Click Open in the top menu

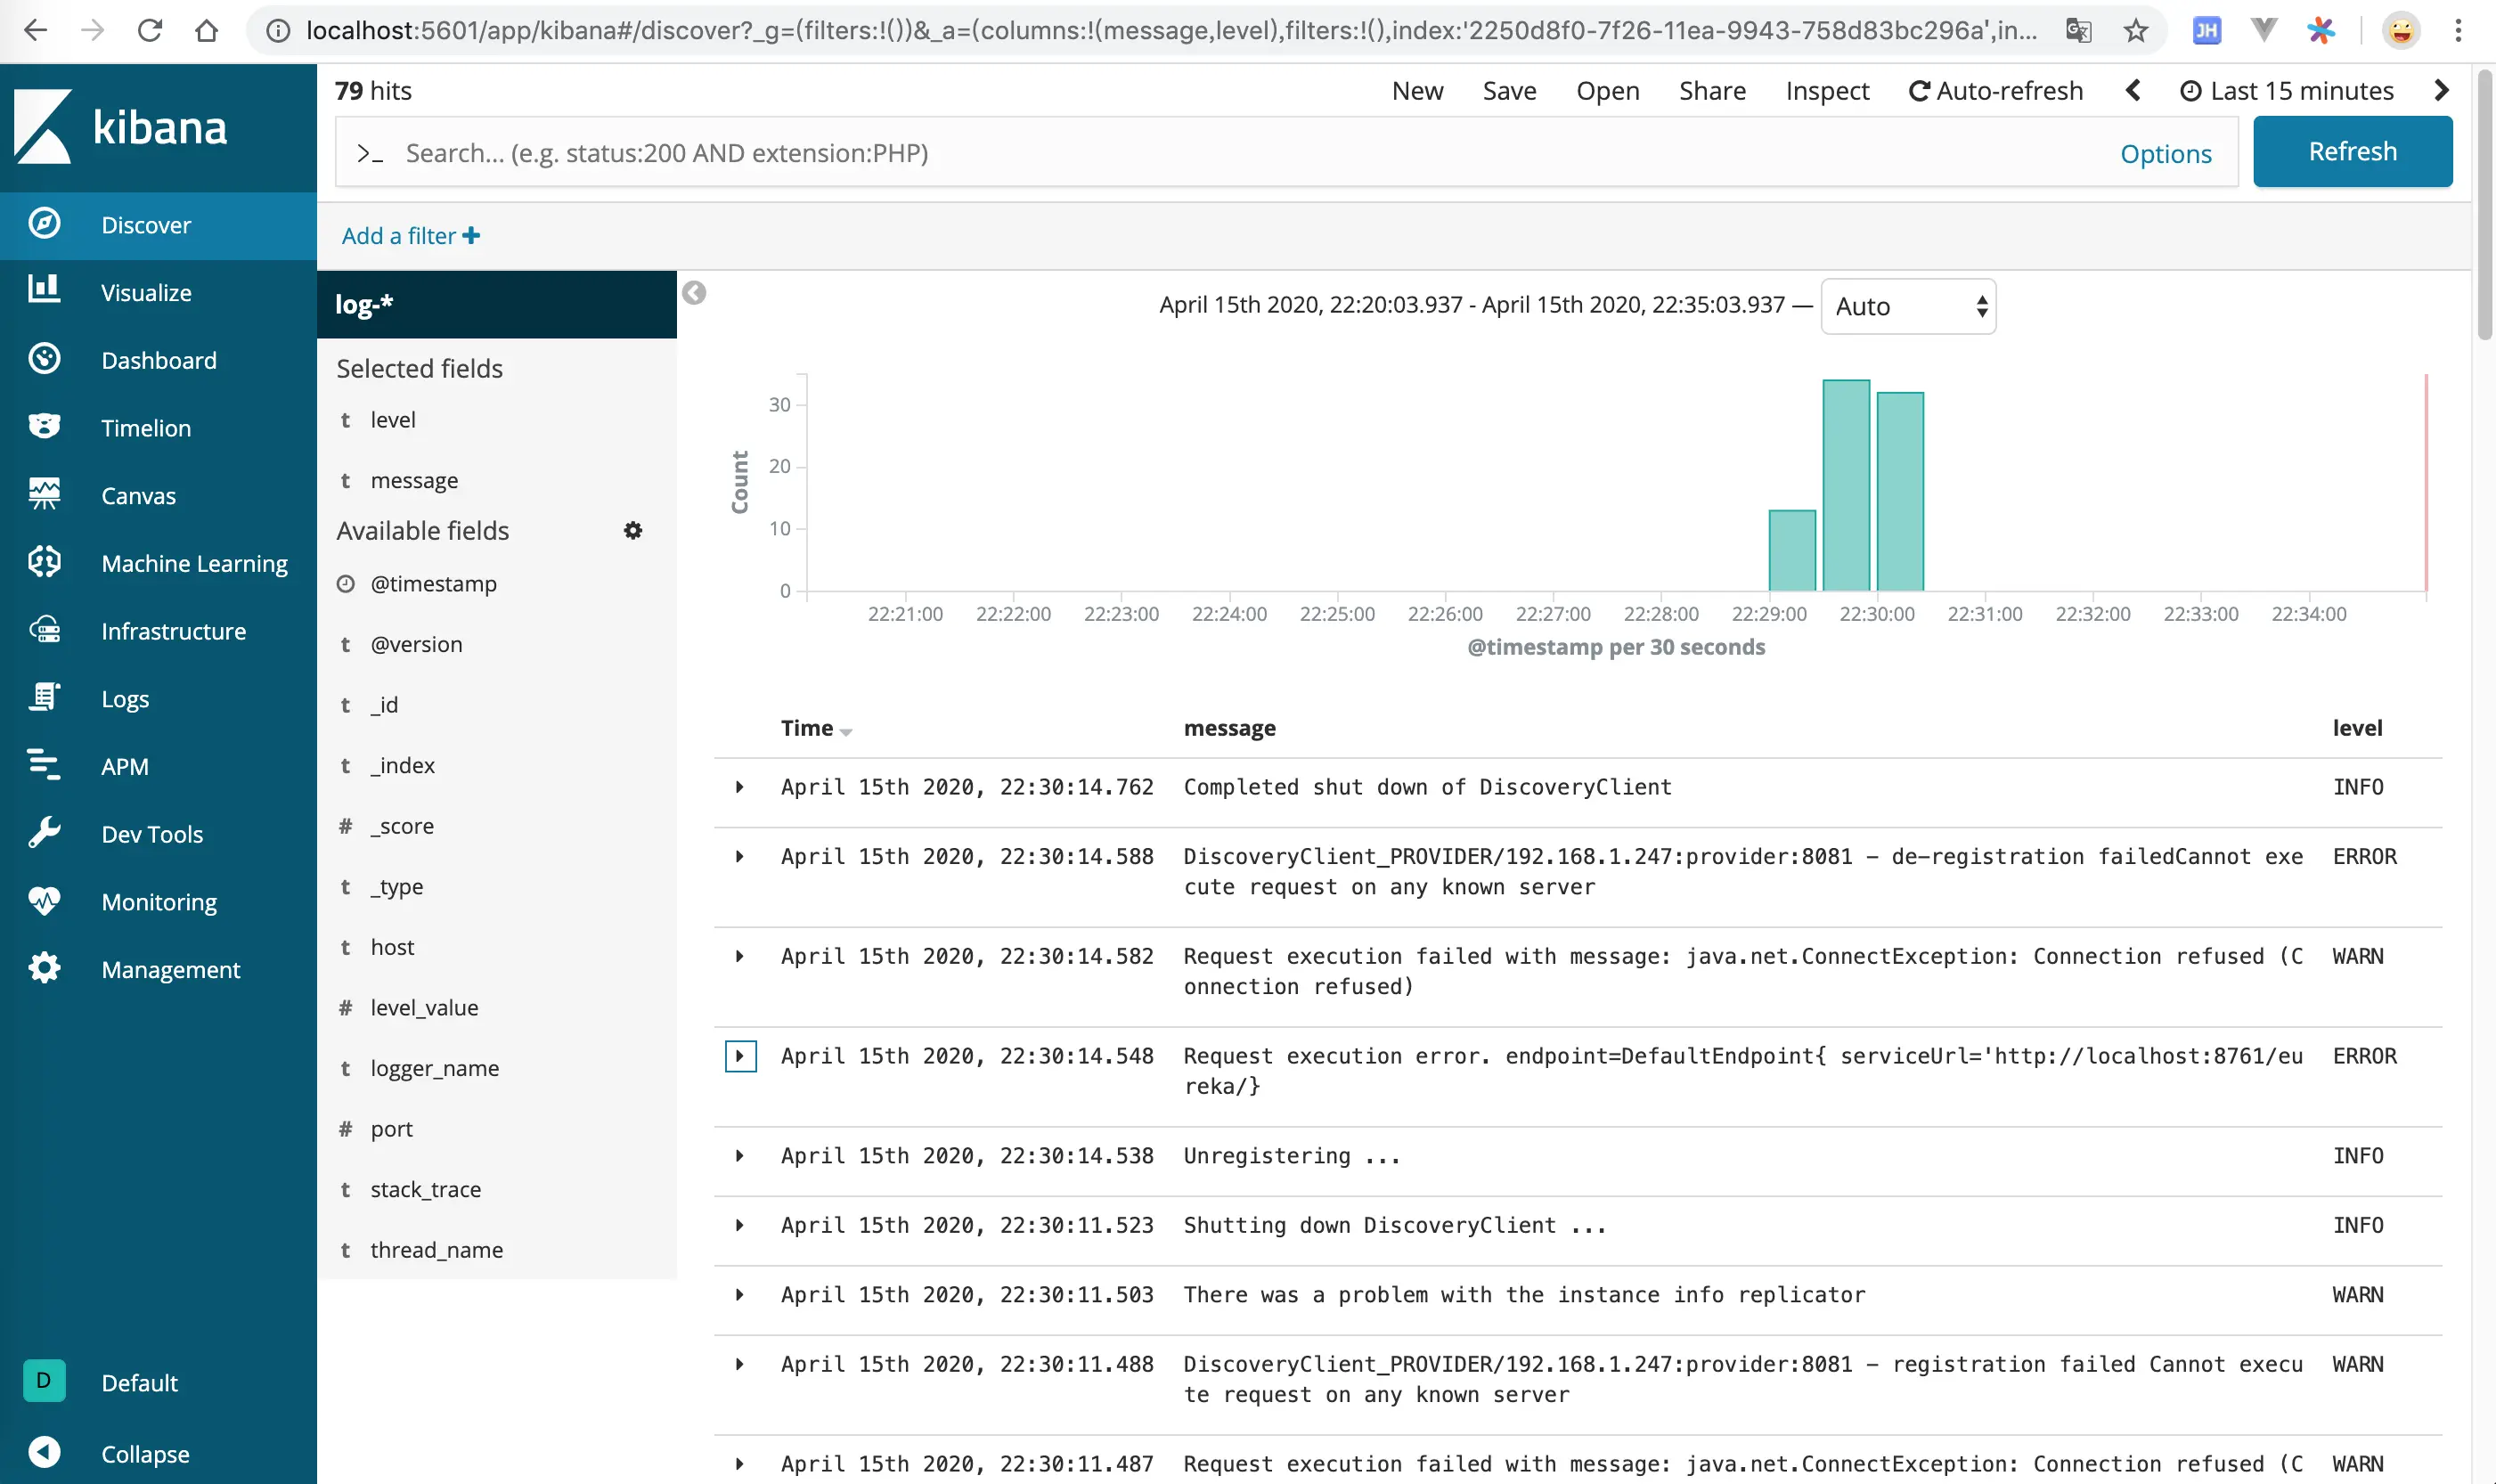coord(1607,91)
